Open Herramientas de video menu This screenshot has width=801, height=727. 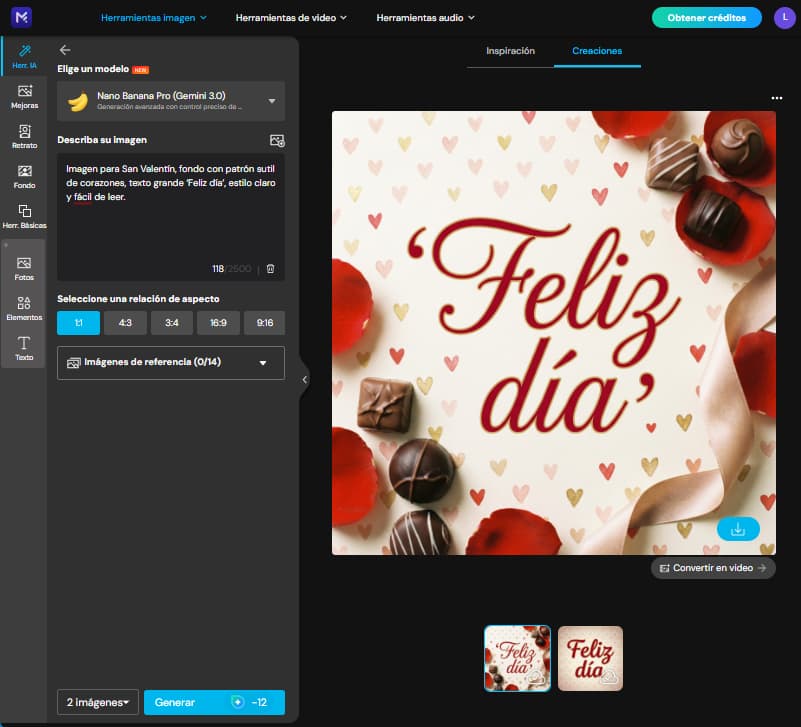[x=291, y=18]
